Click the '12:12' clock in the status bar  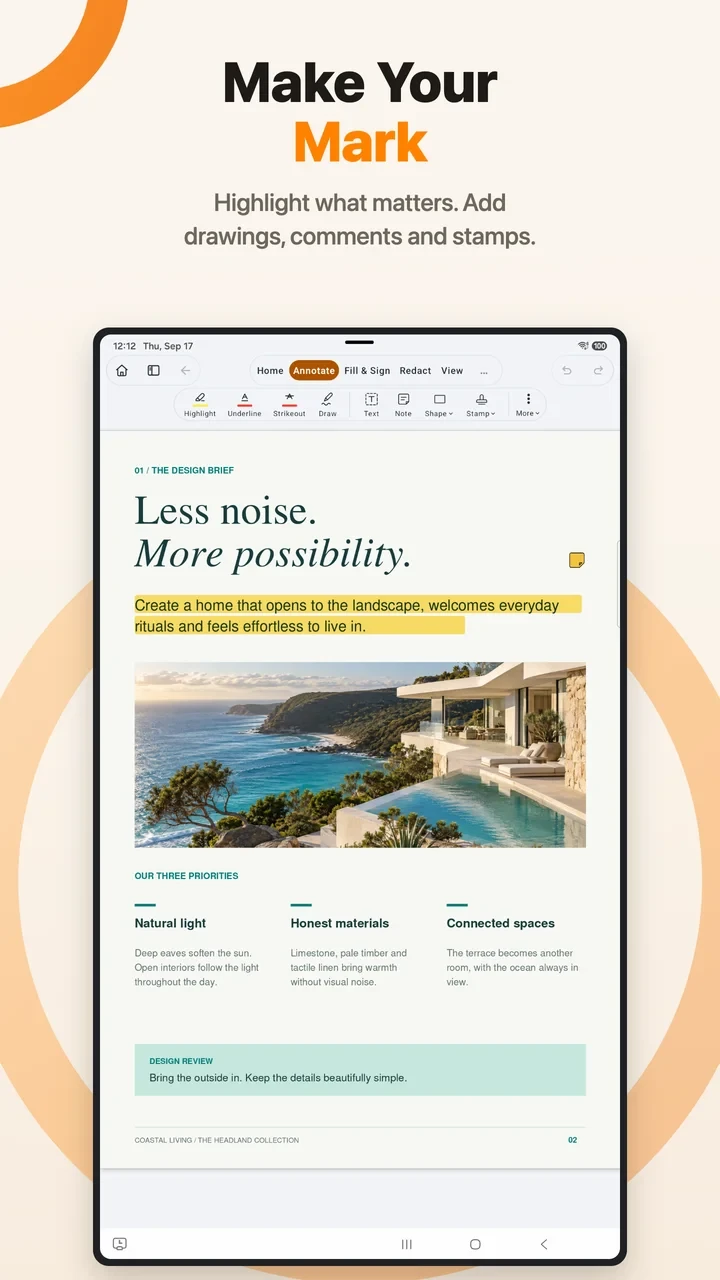pos(124,346)
